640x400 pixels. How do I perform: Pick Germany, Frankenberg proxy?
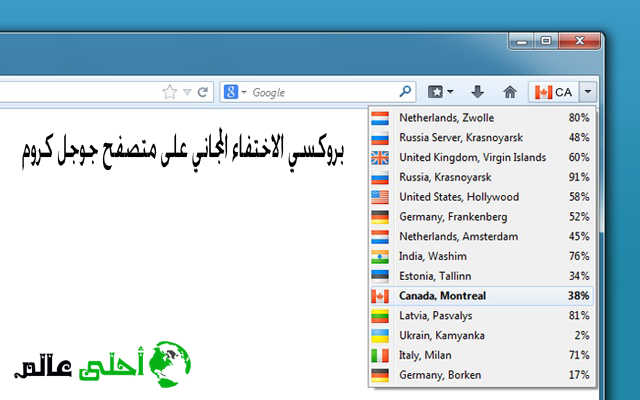(482, 217)
